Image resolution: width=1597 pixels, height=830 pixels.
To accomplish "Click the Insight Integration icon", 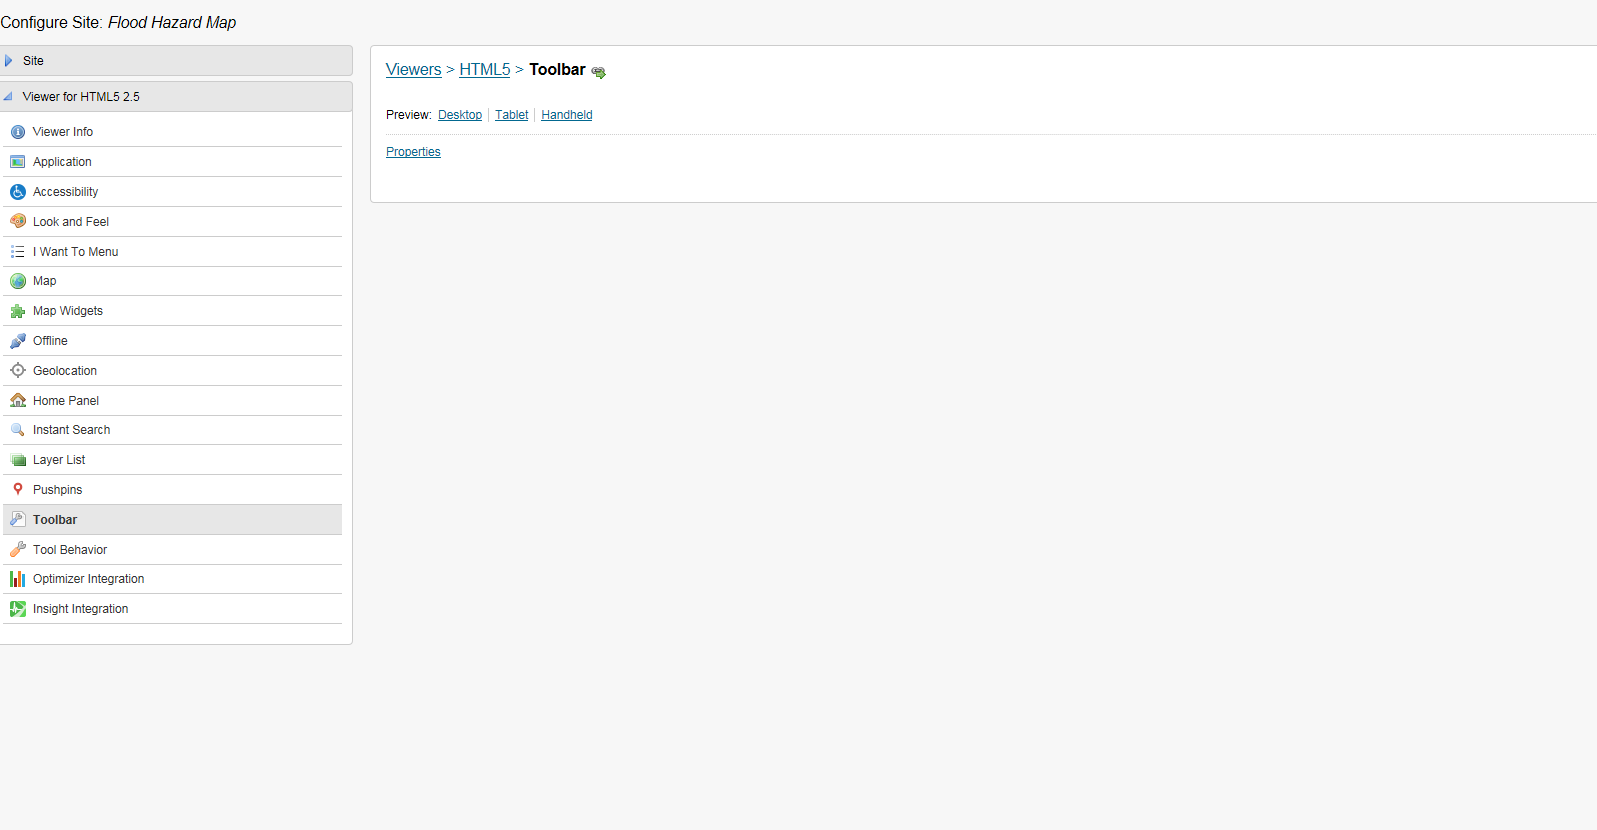I will [x=18, y=609].
